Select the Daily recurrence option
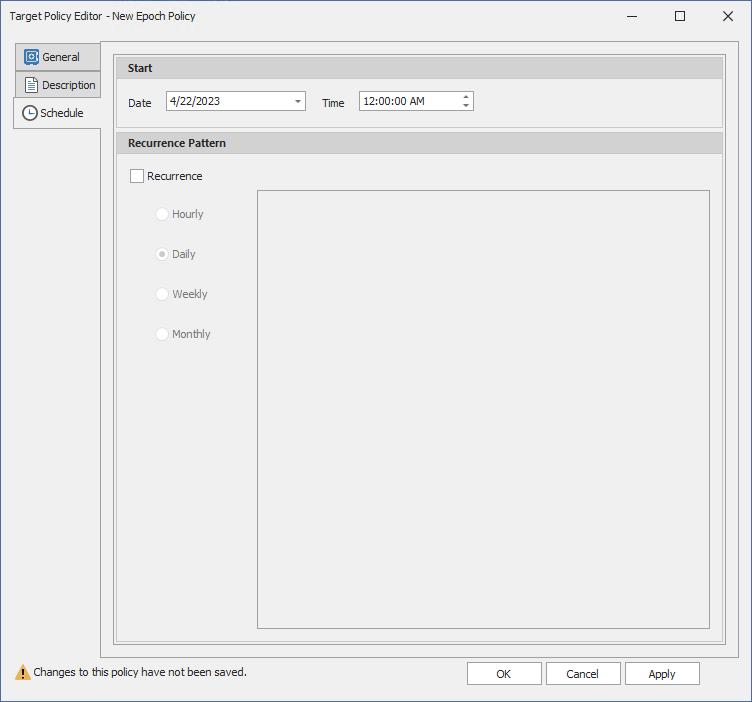The image size is (752, 702). click(162, 254)
